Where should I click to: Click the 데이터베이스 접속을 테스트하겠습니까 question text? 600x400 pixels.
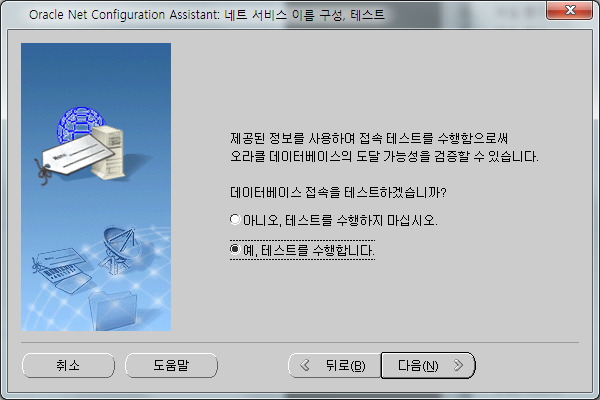[x=338, y=192]
